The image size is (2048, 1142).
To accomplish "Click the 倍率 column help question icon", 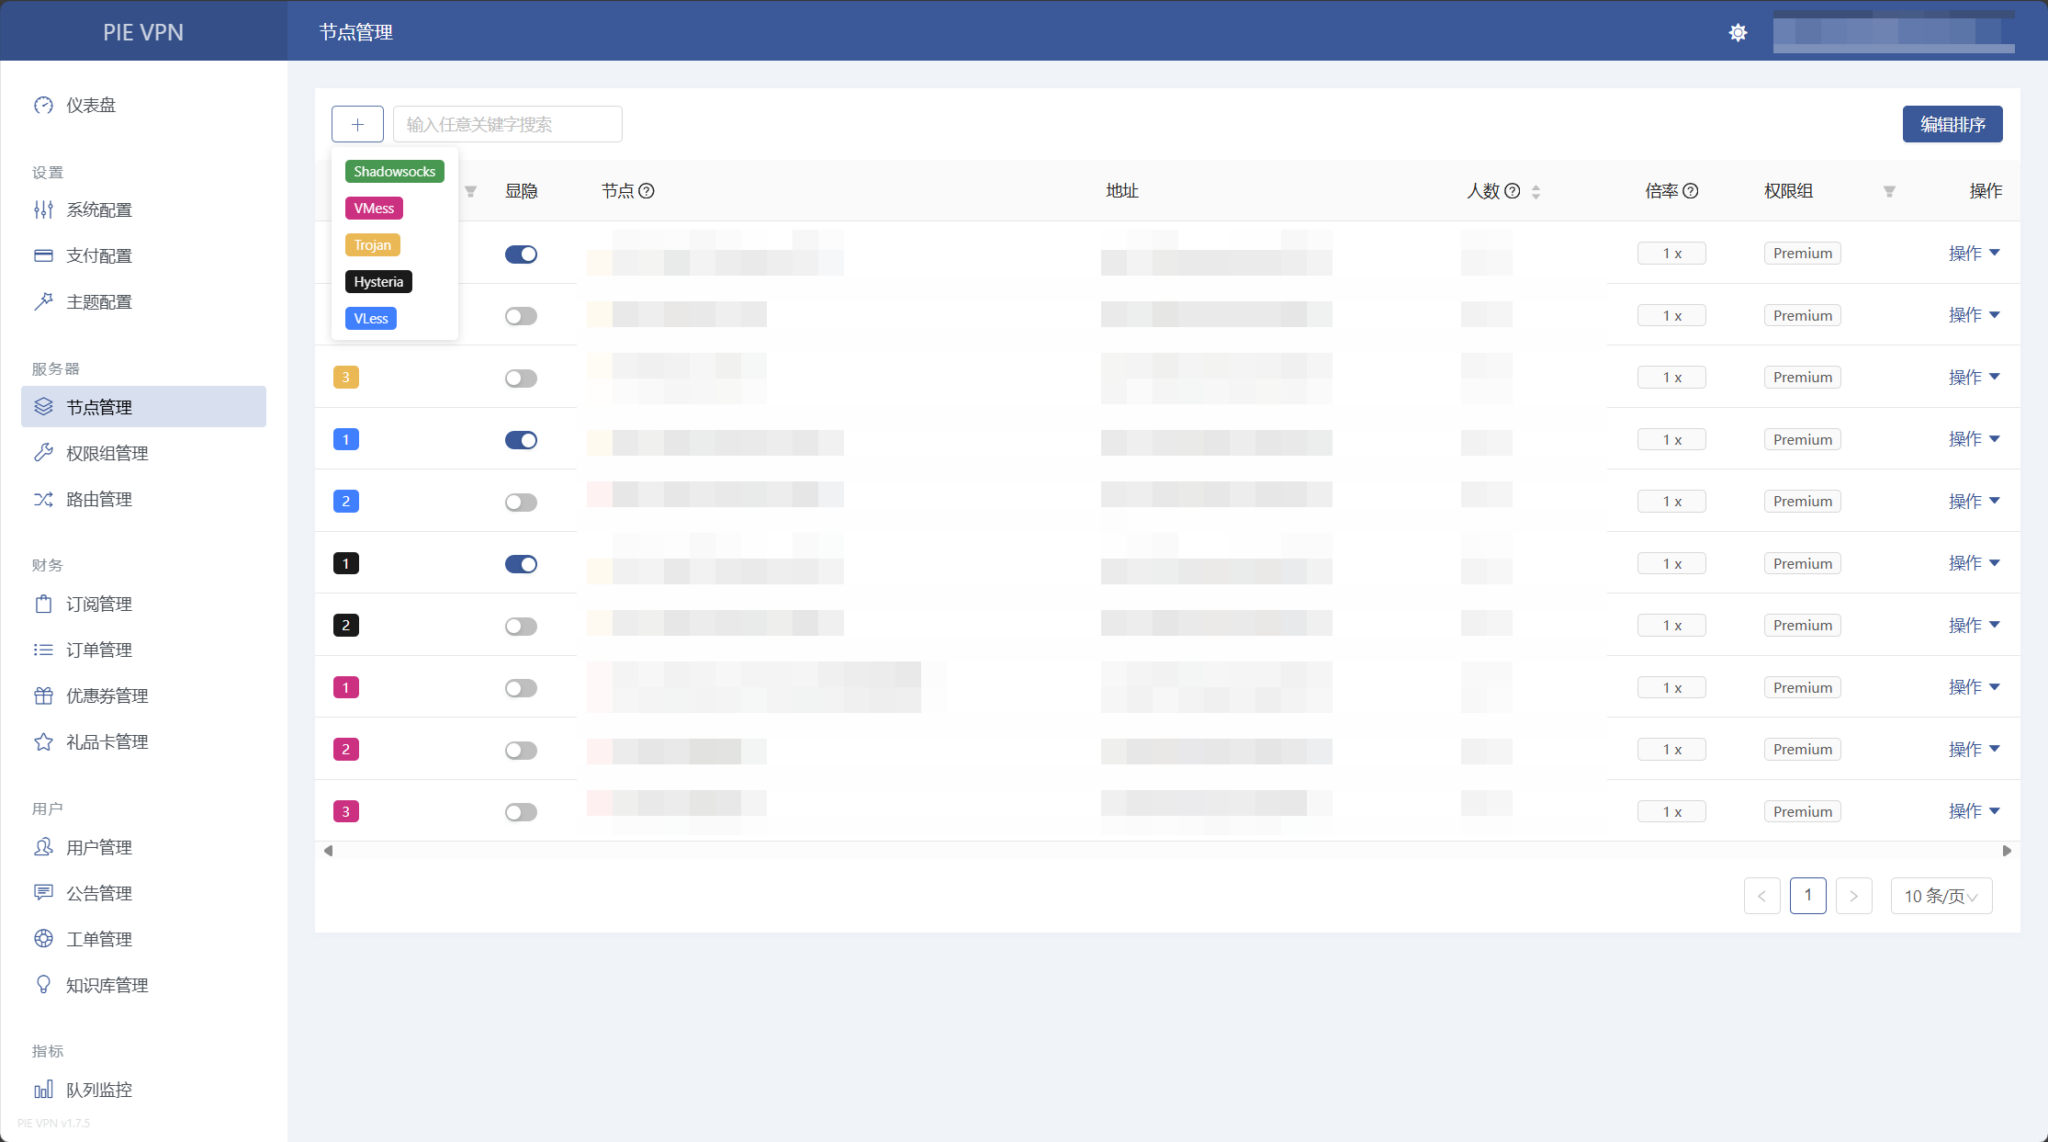I will click(1691, 191).
